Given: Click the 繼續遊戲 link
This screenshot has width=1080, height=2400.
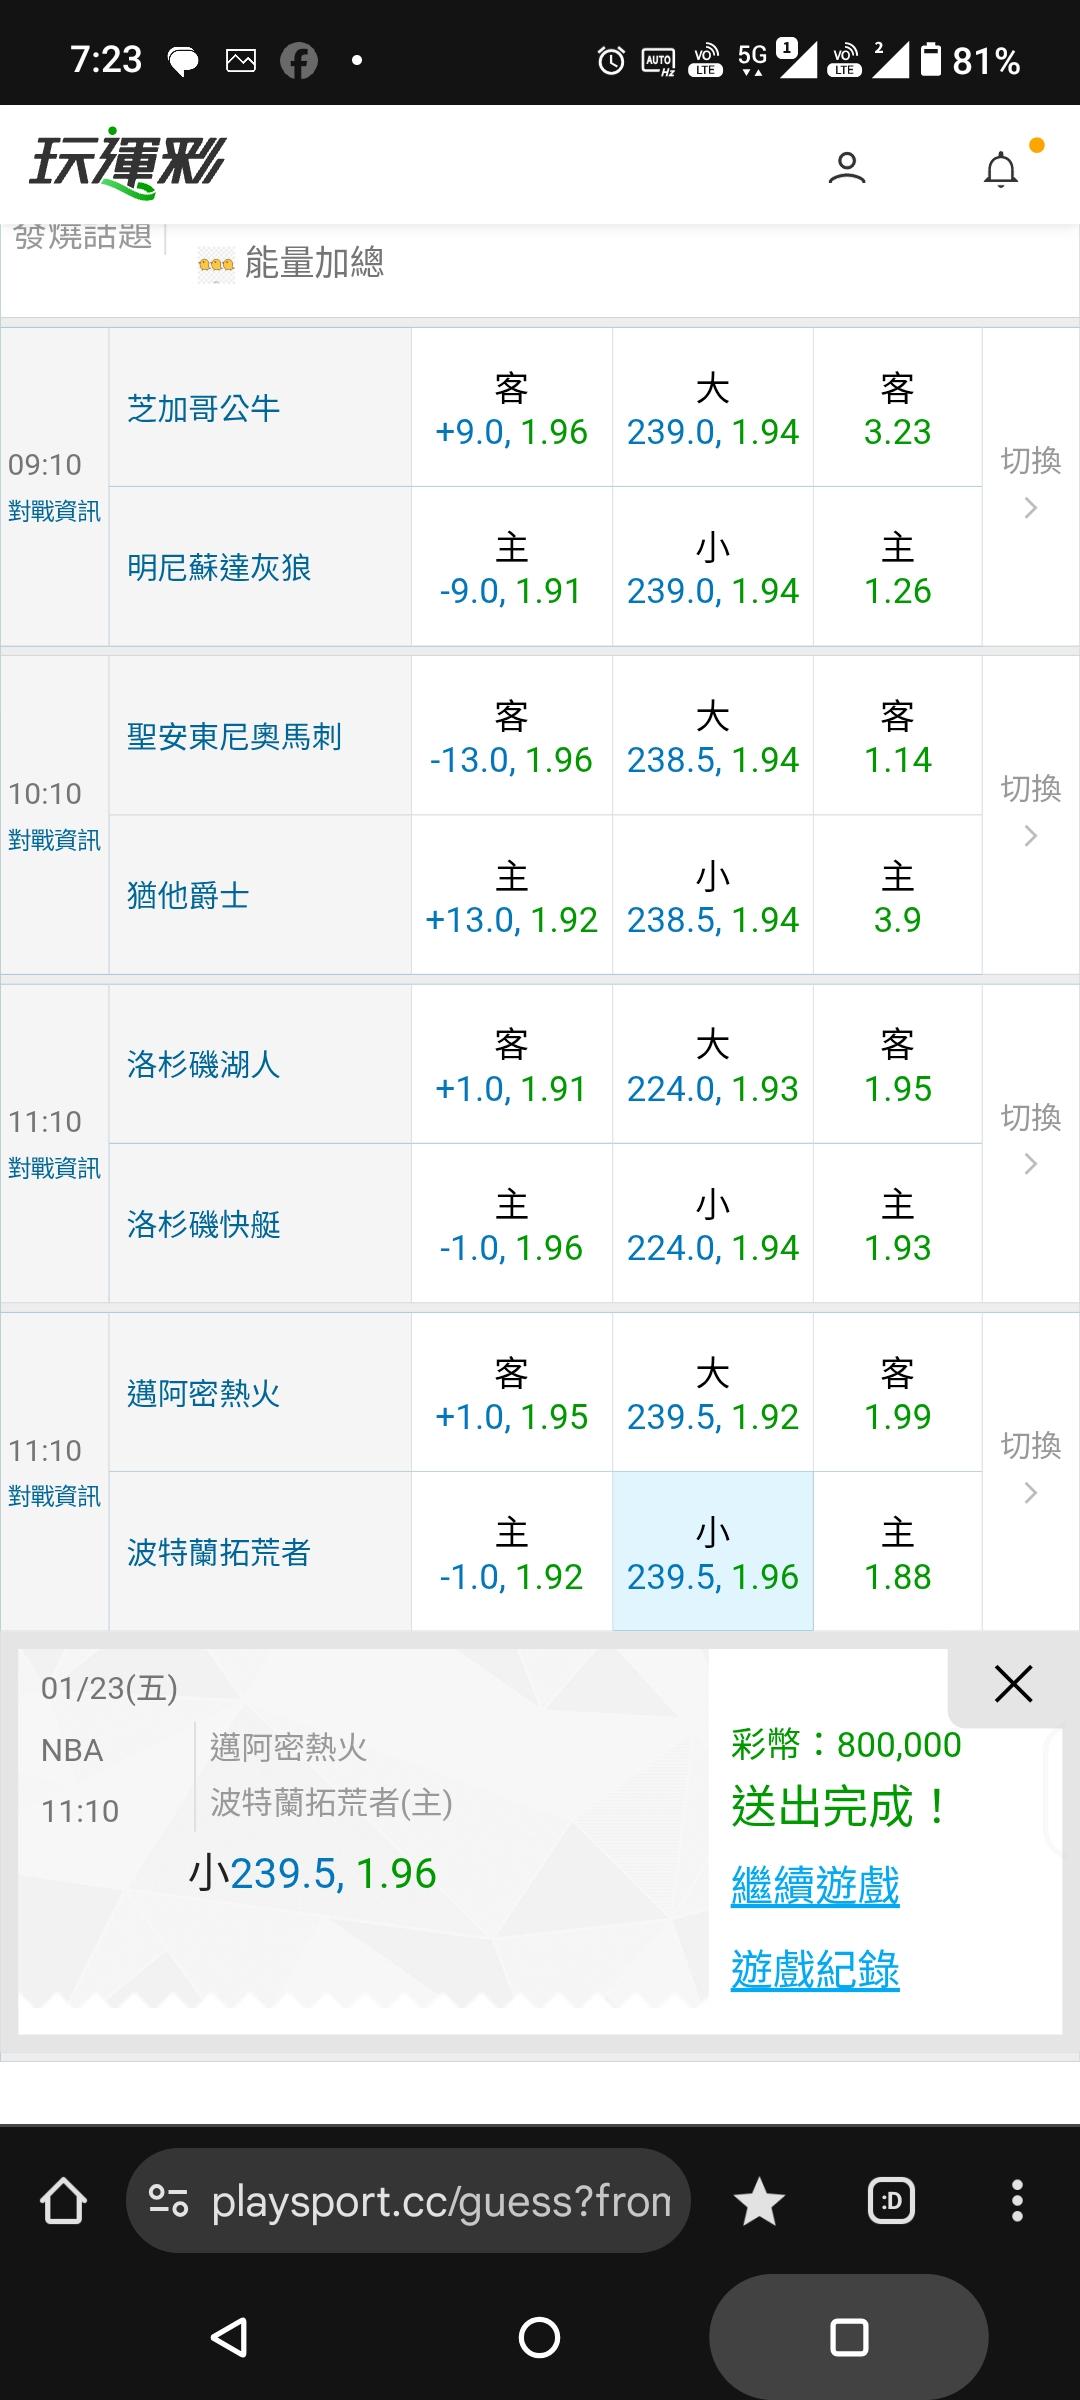Looking at the screenshot, I should [815, 1886].
